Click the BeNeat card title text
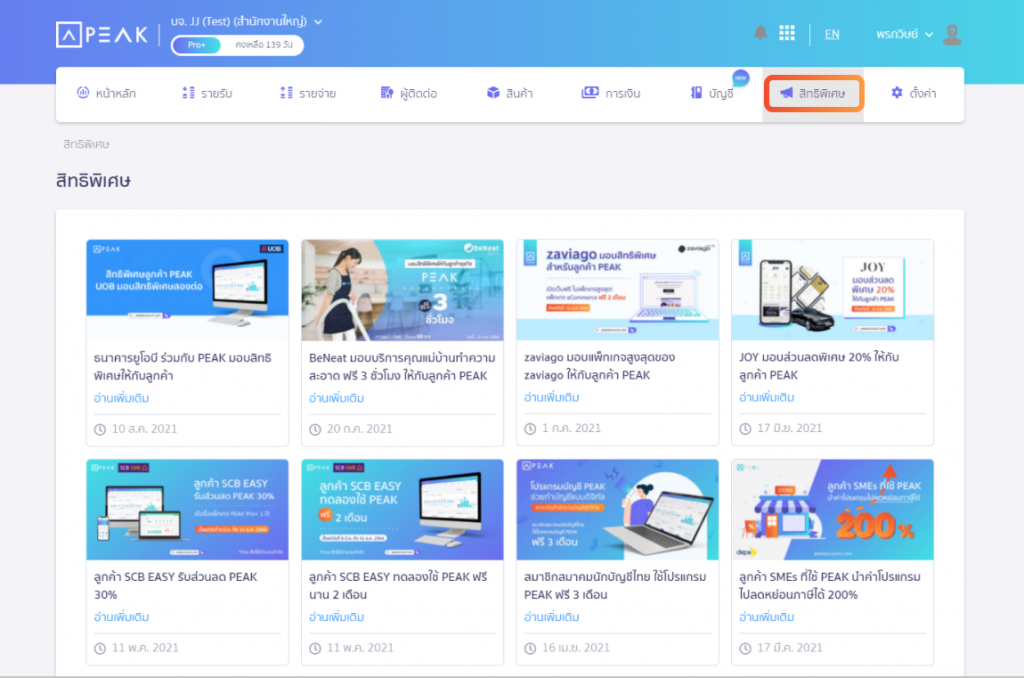Viewport: 1024px width, 678px height. pos(402,366)
